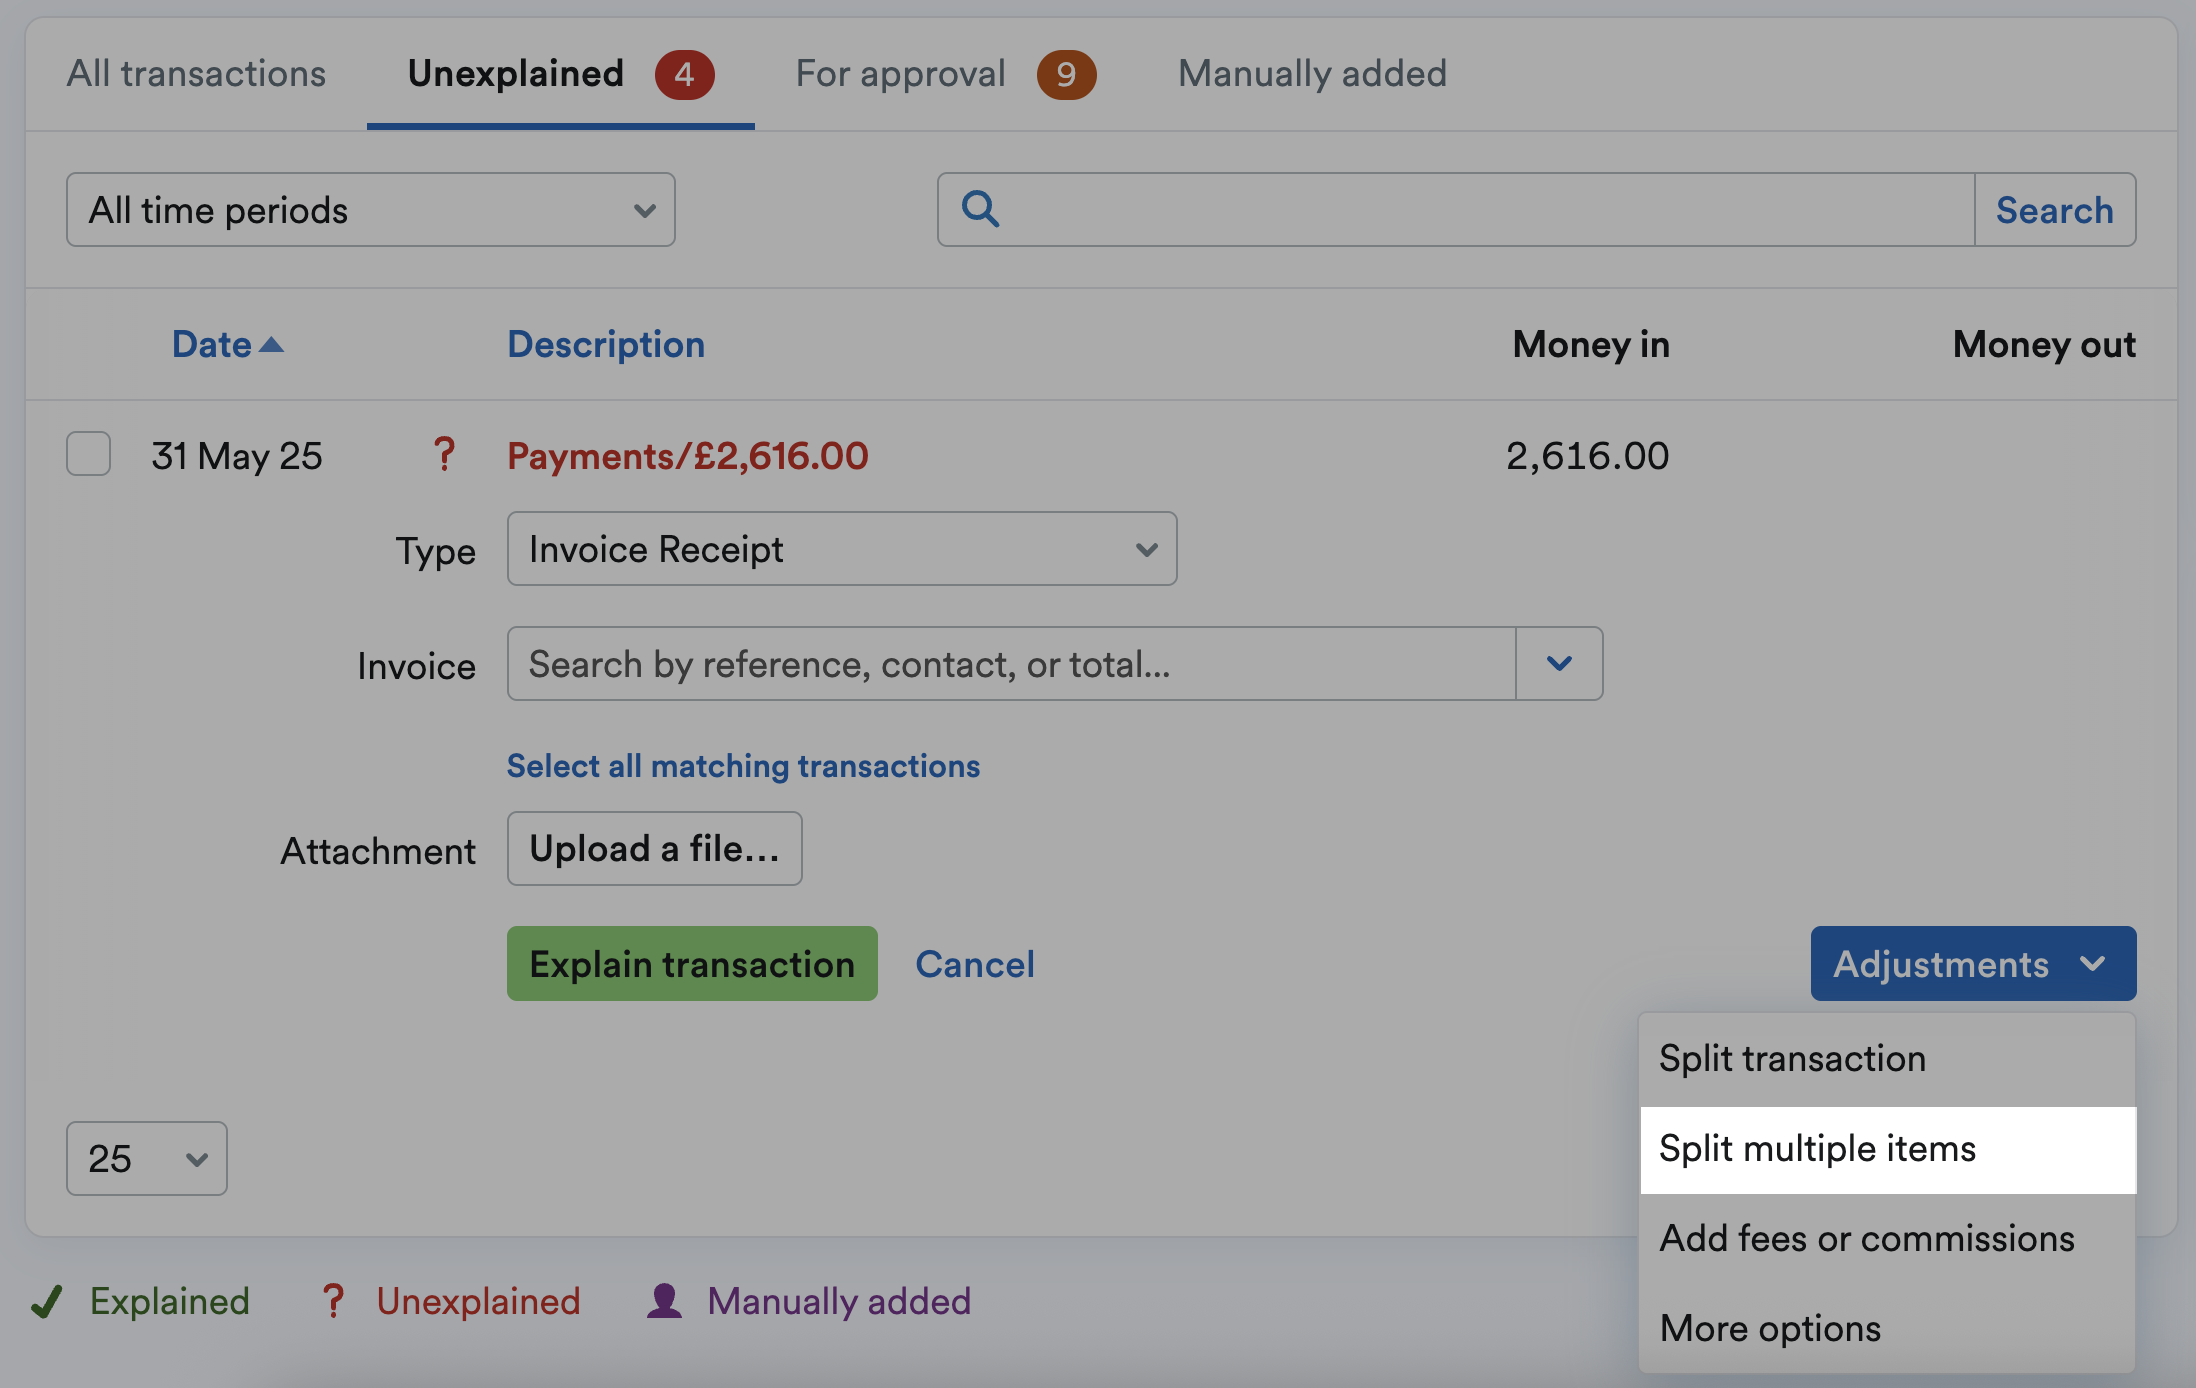Image resolution: width=2196 pixels, height=1388 pixels.
Task: Choose Split transaction from menu
Action: [1888, 1059]
